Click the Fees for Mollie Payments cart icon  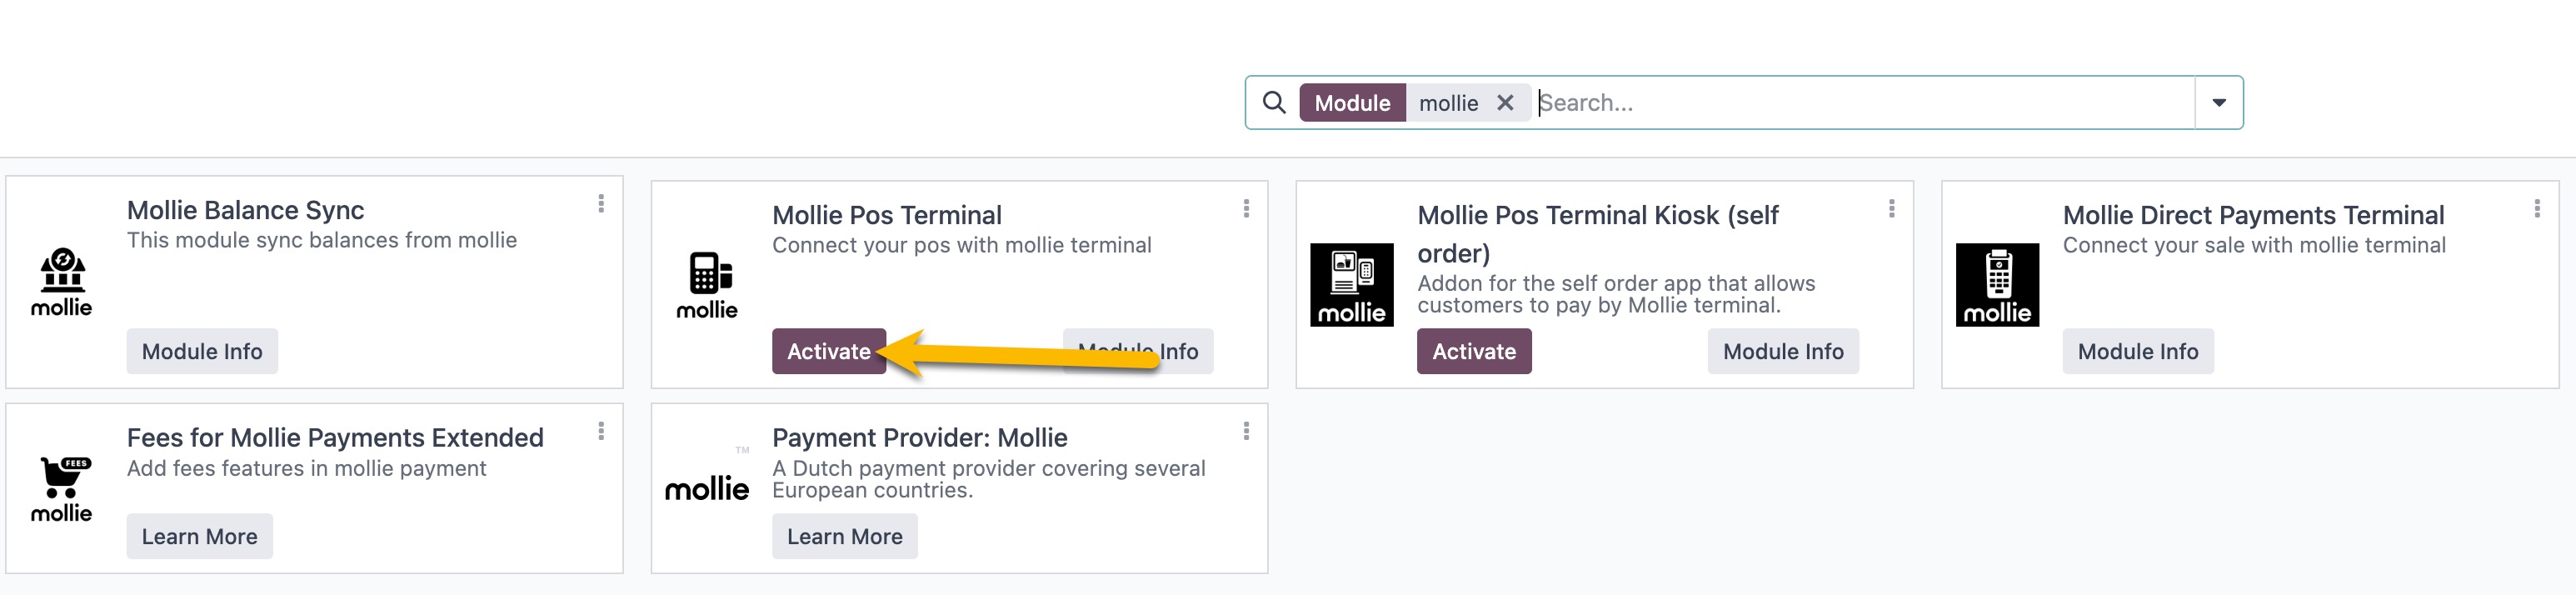click(62, 490)
